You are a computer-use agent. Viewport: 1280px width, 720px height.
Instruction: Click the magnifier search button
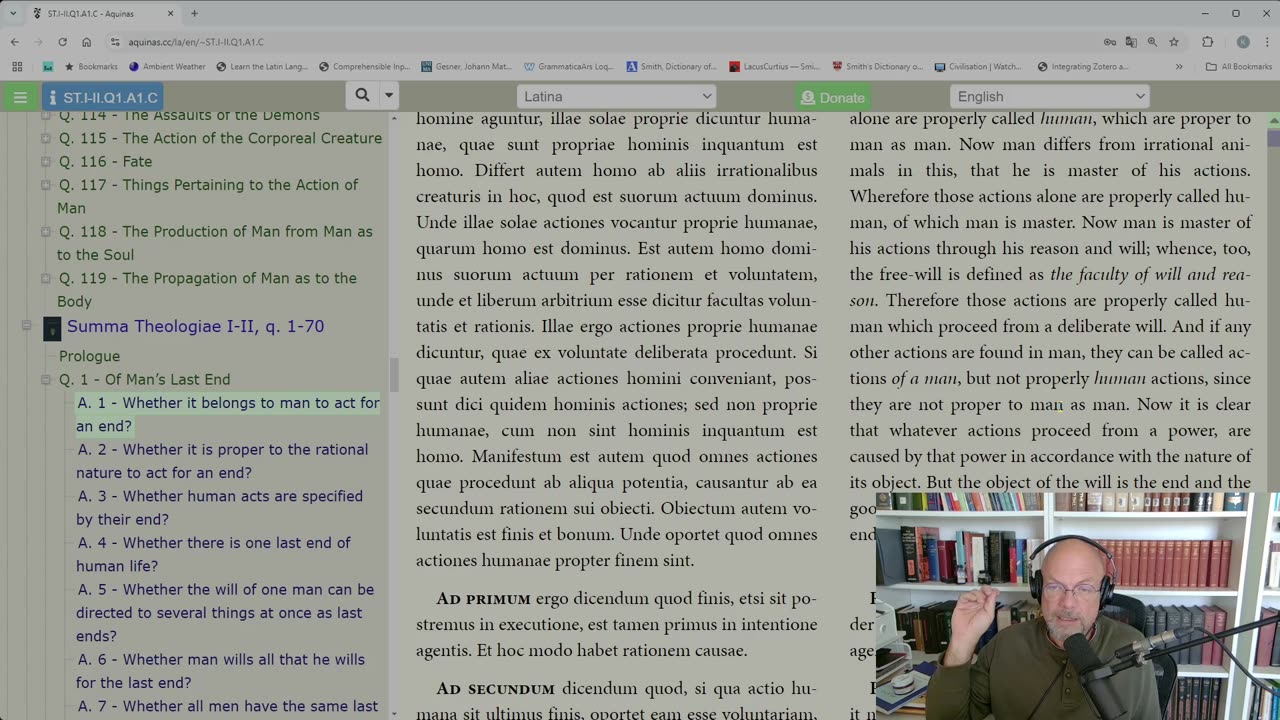[x=362, y=96]
